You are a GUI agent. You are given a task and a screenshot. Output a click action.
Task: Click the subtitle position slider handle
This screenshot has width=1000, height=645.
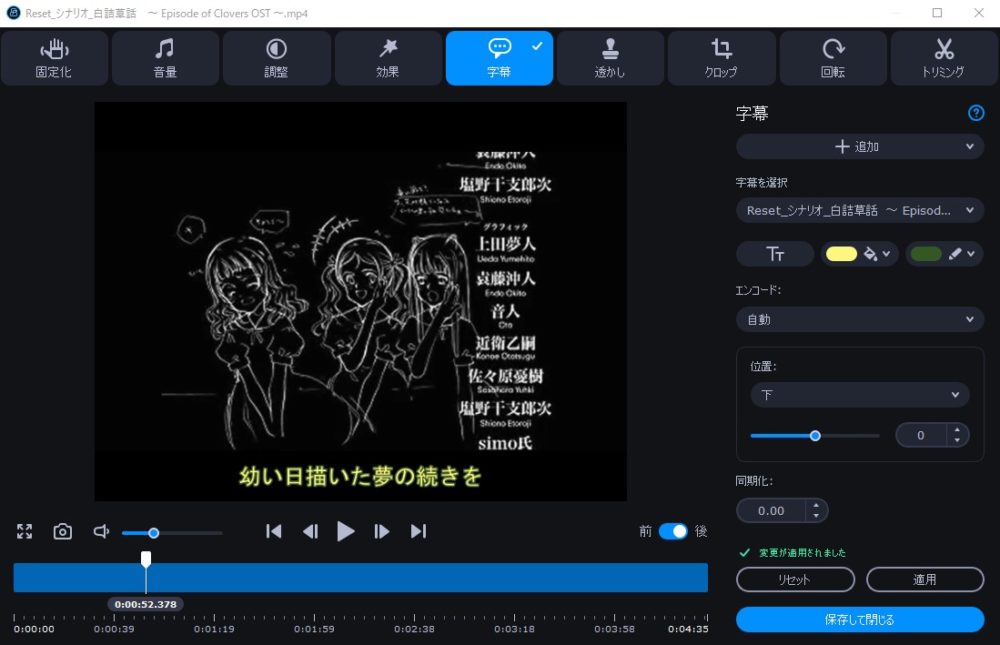pos(815,436)
